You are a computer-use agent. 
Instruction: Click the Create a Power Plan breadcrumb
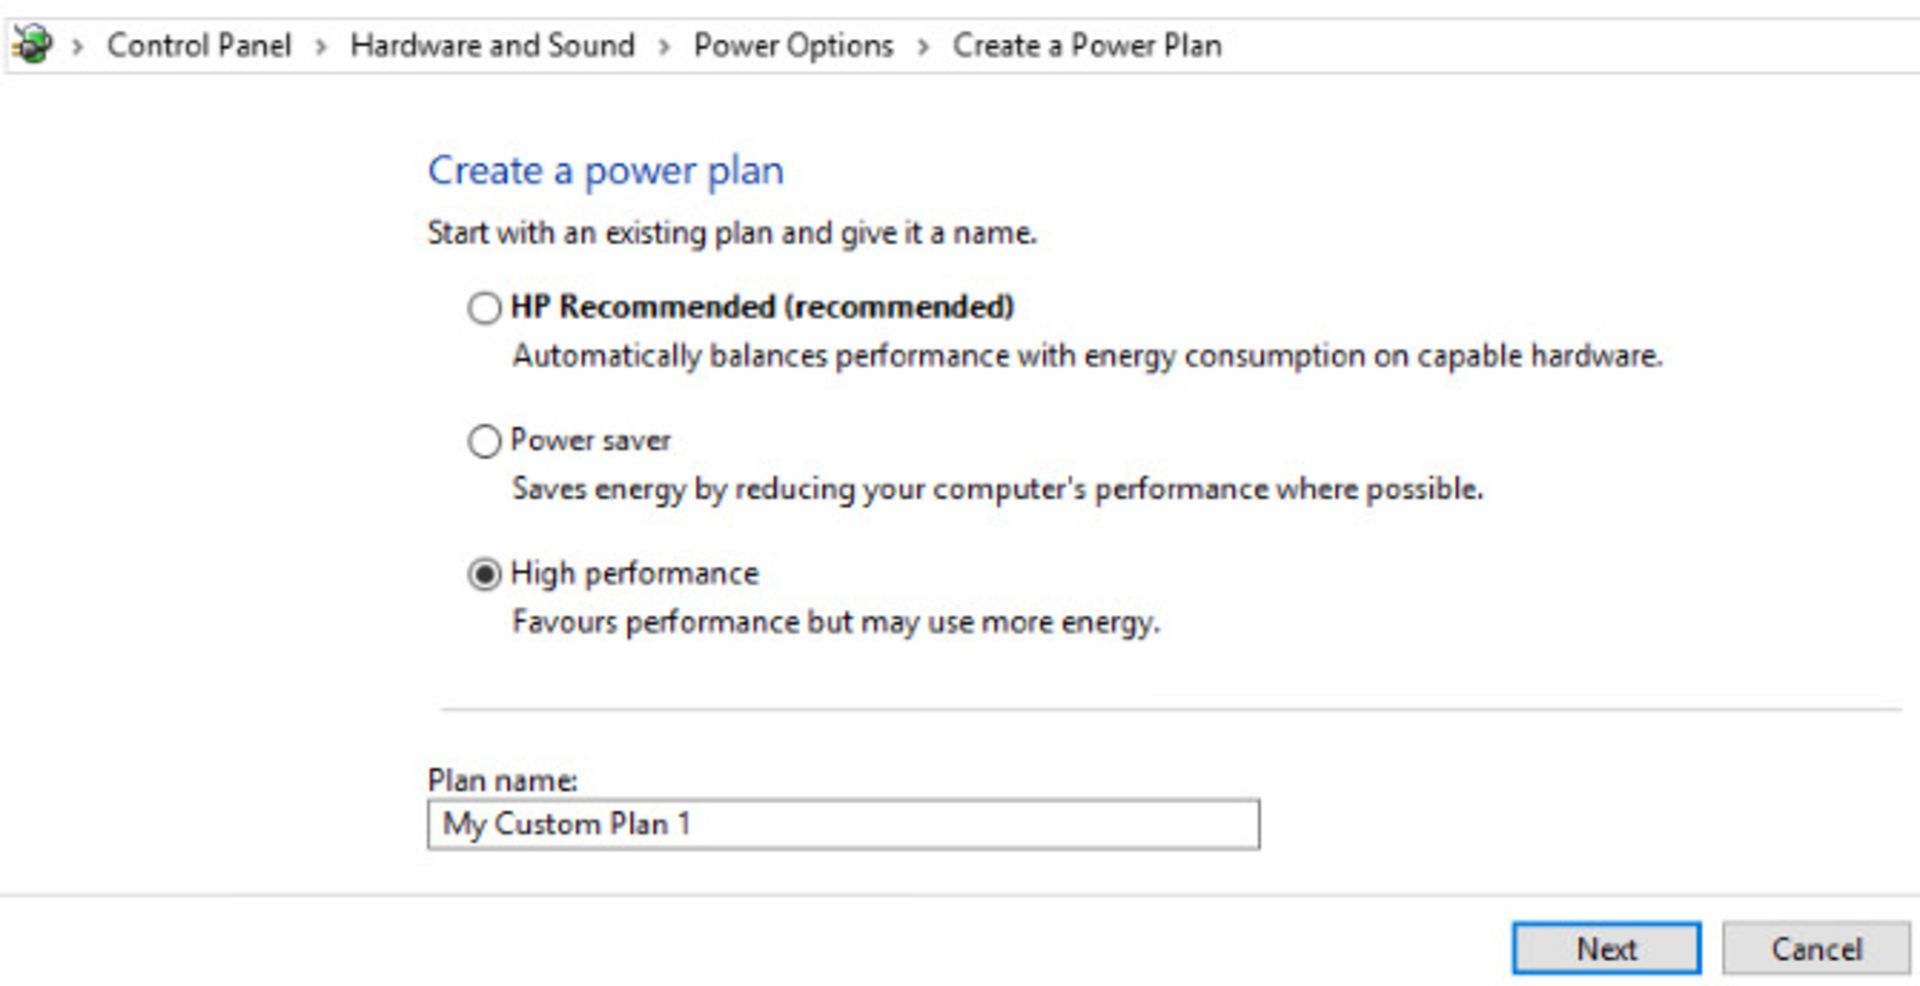pos(1087,45)
